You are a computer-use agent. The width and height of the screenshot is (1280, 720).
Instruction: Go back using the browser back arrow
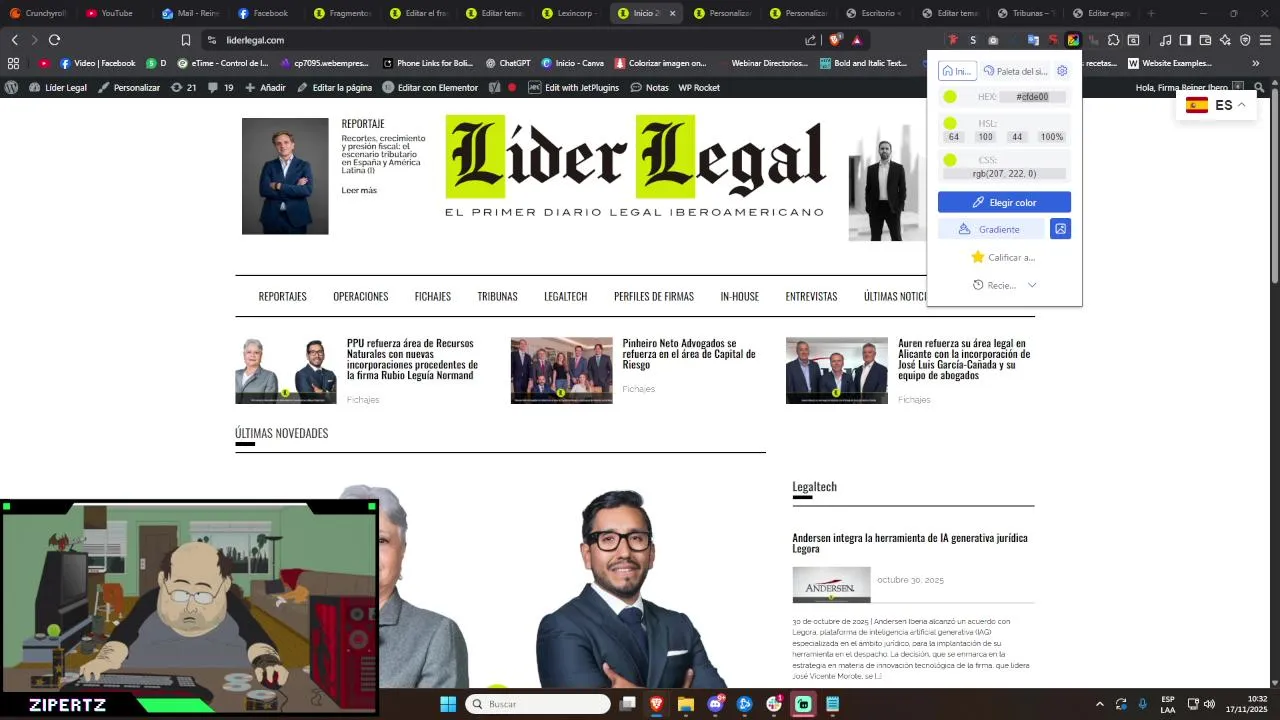15,40
